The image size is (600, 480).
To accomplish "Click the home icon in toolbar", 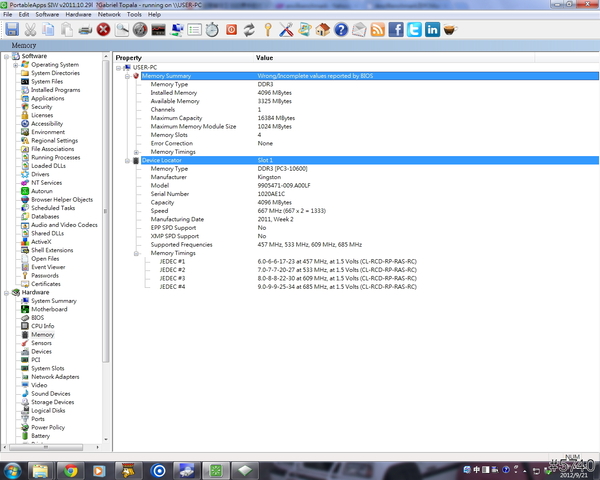I will (323, 30).
